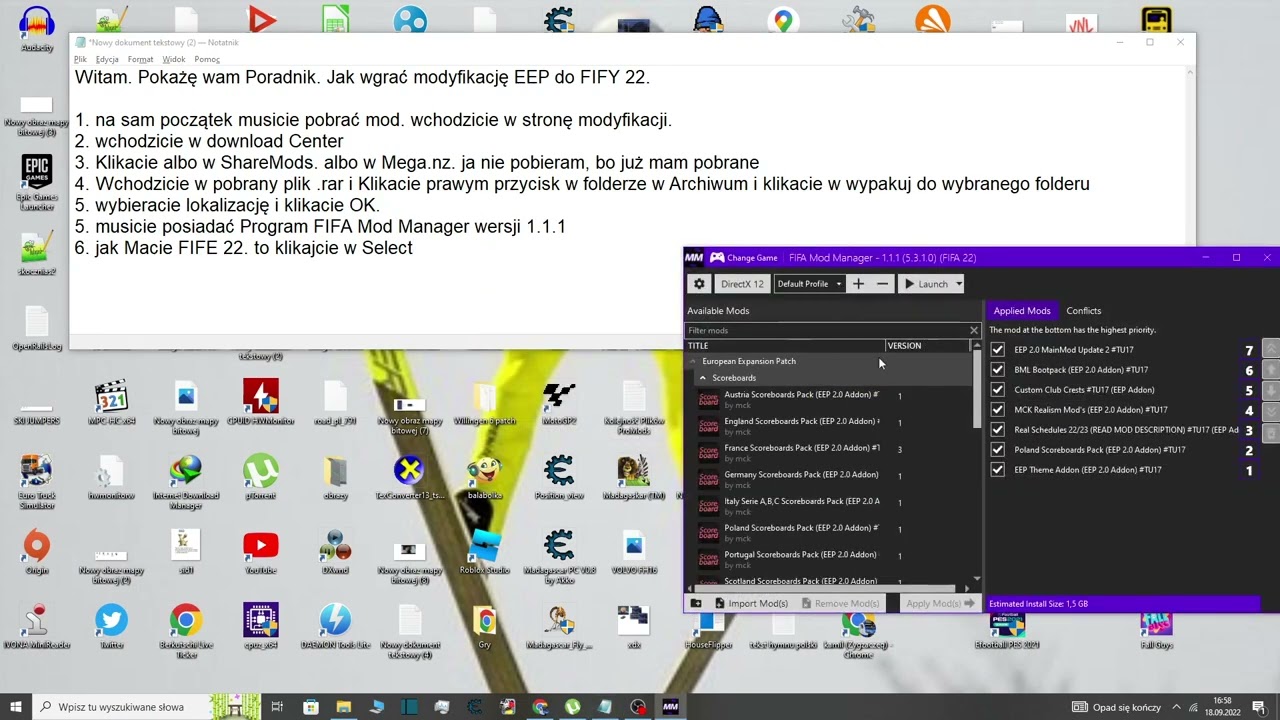1280x720 pixels.
Task: Open Format menu in Notatnik
Action: click(140, 59)
